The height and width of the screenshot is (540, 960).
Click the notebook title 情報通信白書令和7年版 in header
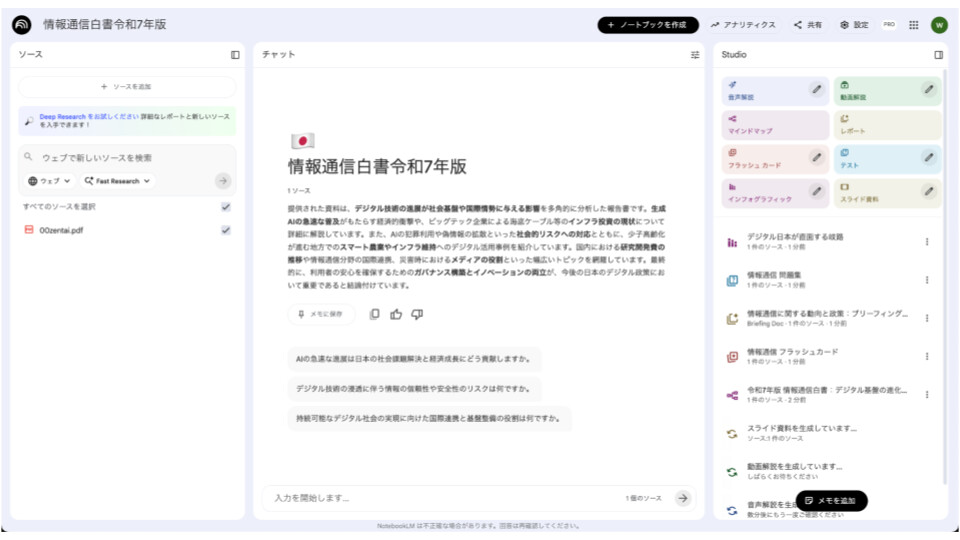105,24
